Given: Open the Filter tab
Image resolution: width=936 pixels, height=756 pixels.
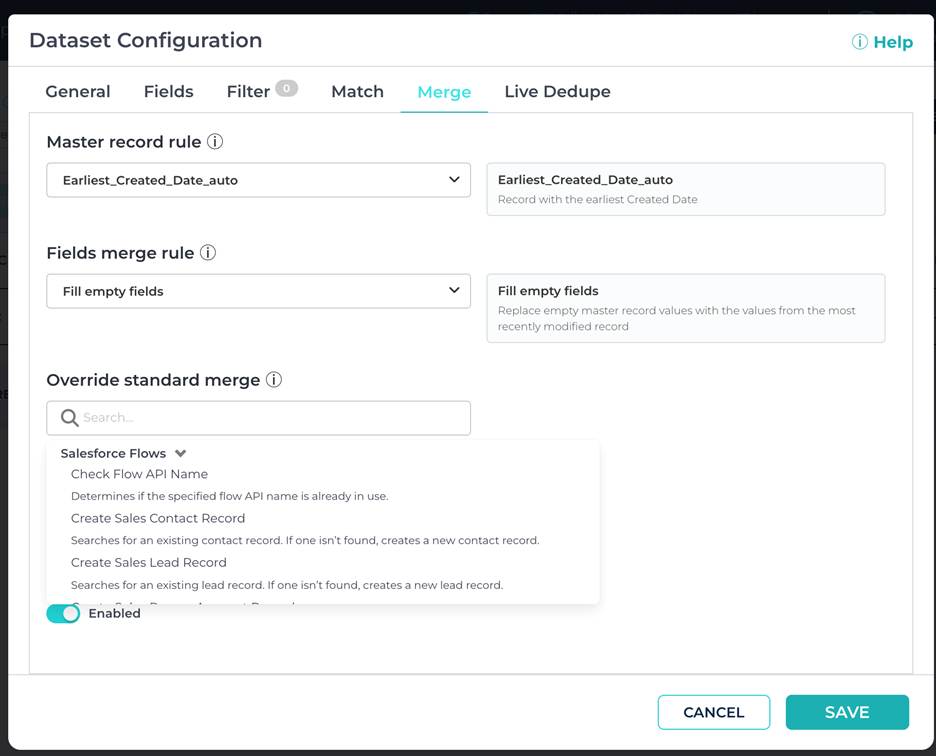Looking at the screenshot, I should point(248,91).
